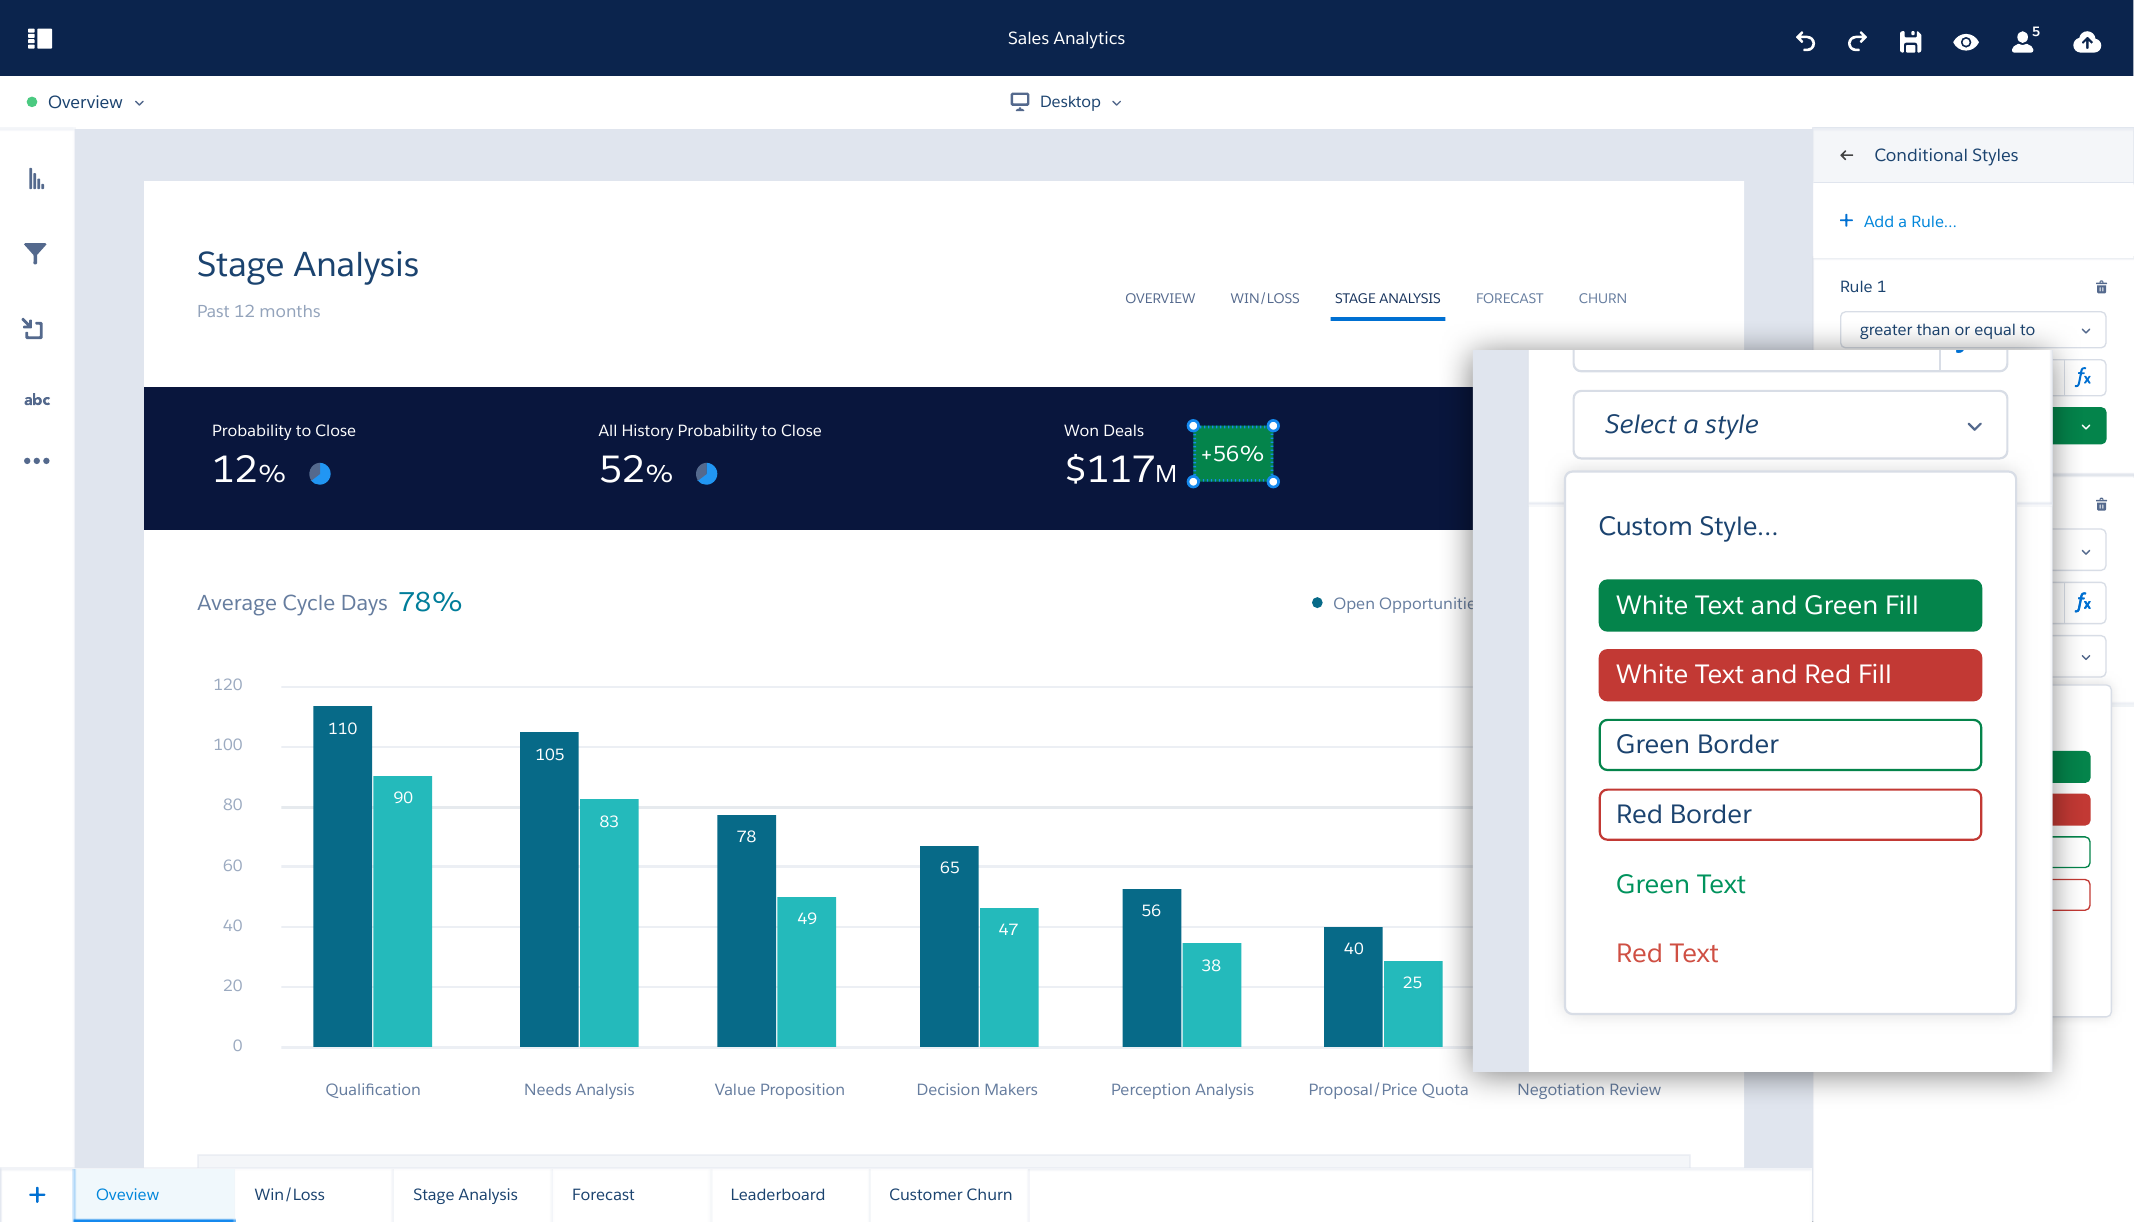The image size is (2134, 1222).
Task: Click the Qualification bar labeled 110
Action: coord(342,876)
